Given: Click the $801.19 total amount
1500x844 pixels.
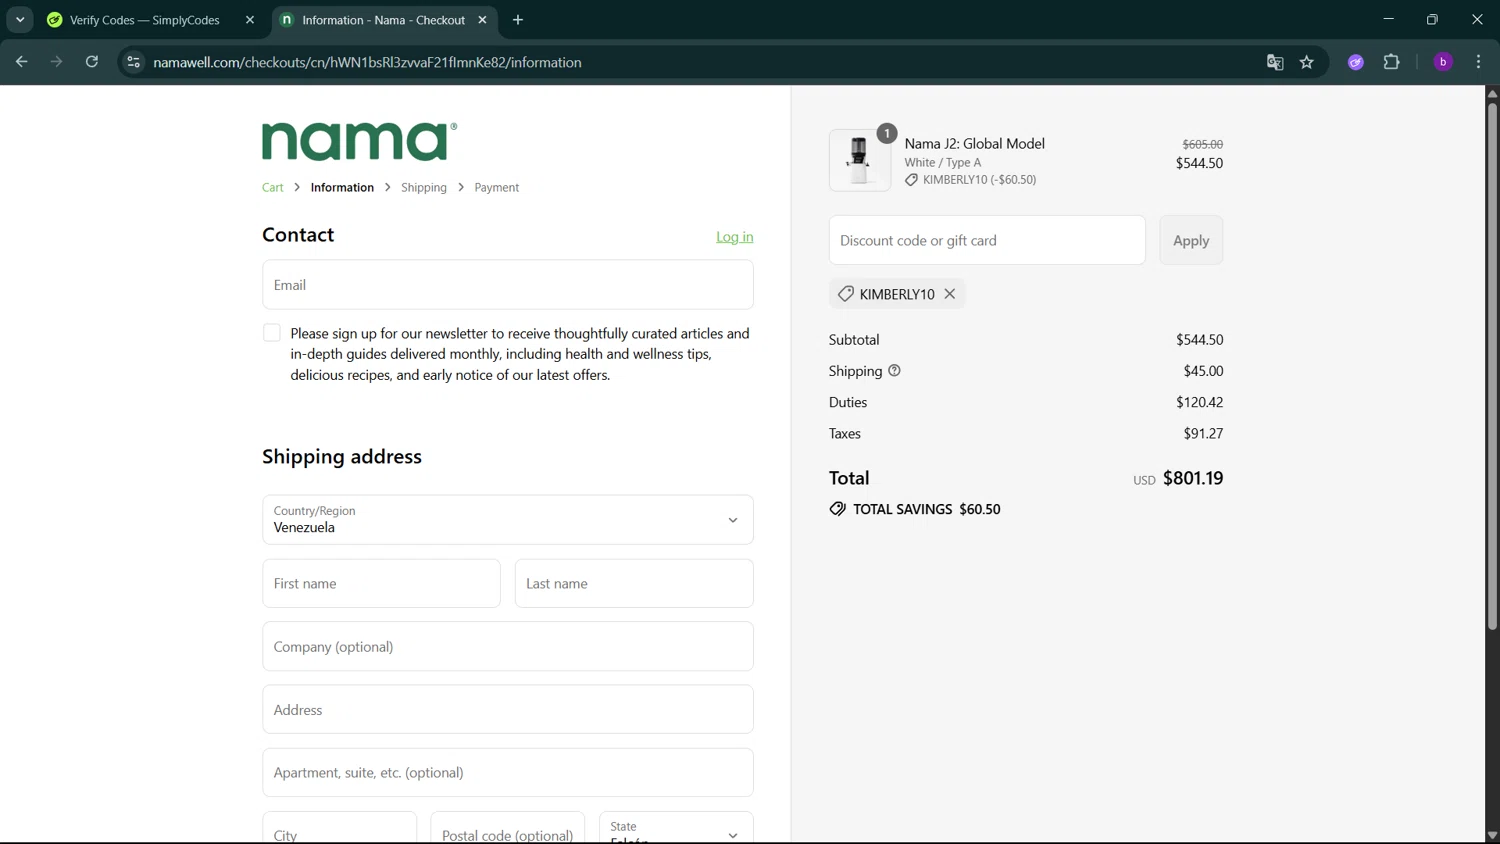Looking at the screenshot, I should [x=1193, y=478].
